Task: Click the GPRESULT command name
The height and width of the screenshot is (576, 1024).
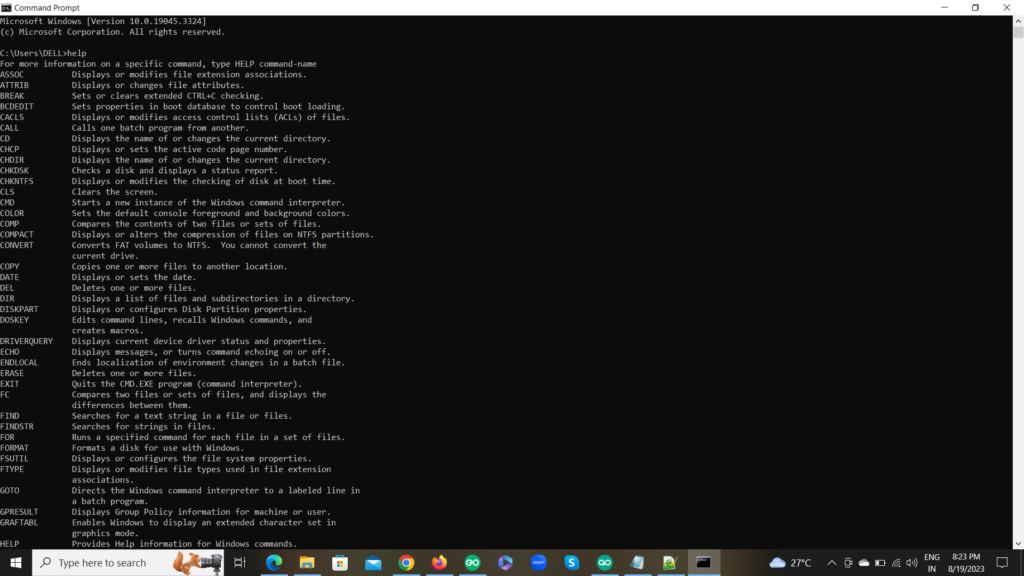Action: pos(19,512)
